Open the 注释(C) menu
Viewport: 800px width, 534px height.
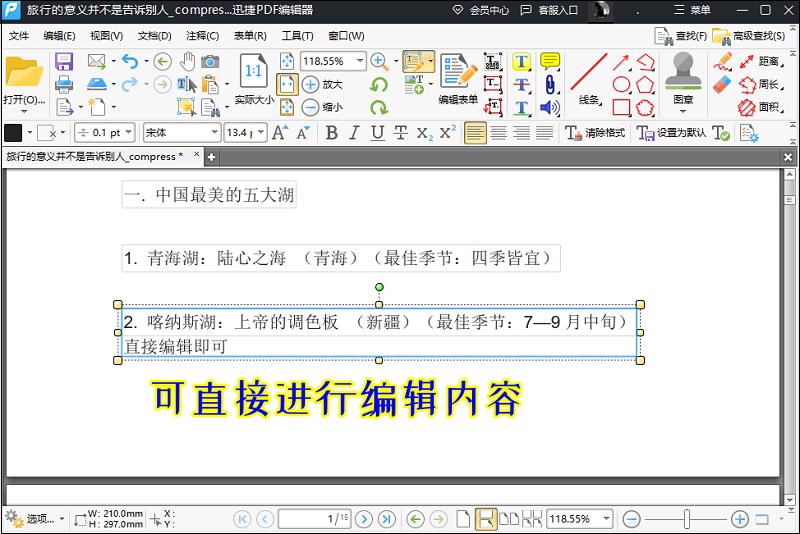[x=203, y=36]
